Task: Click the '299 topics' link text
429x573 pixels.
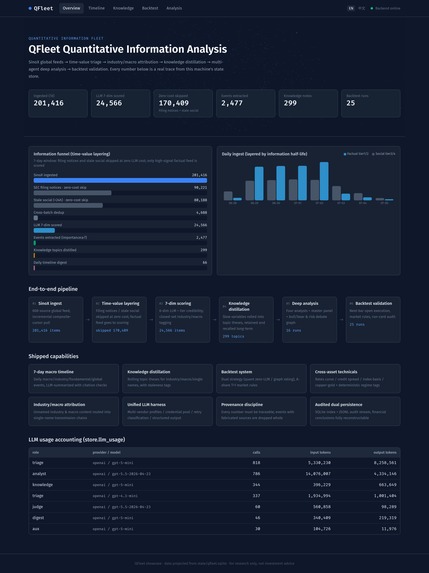Action: 234,336
